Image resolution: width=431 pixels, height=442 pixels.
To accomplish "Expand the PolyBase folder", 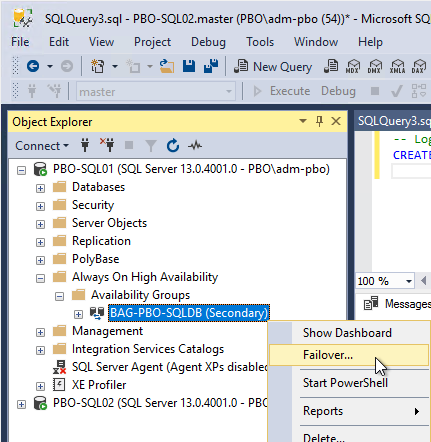I will click(40, 260).
